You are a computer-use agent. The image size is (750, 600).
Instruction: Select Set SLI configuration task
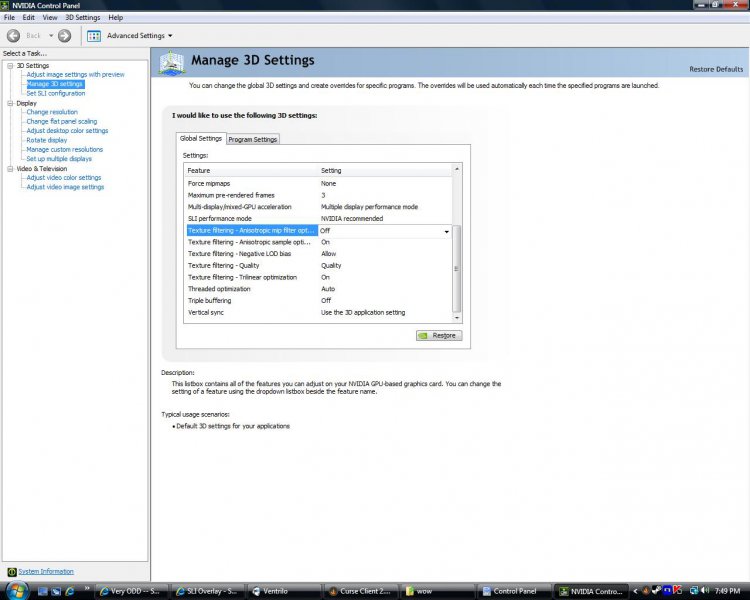[x=55, y=94]
